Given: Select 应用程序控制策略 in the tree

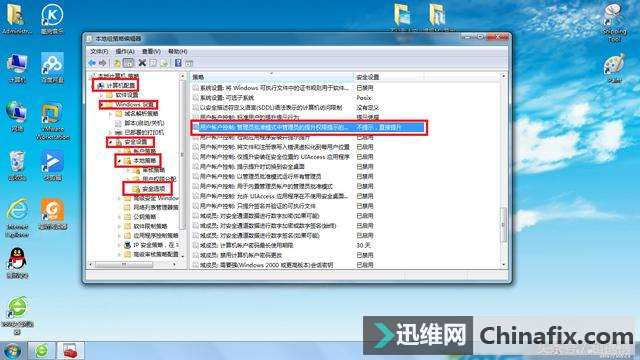Looking at the screenshot, I should 156,236.
